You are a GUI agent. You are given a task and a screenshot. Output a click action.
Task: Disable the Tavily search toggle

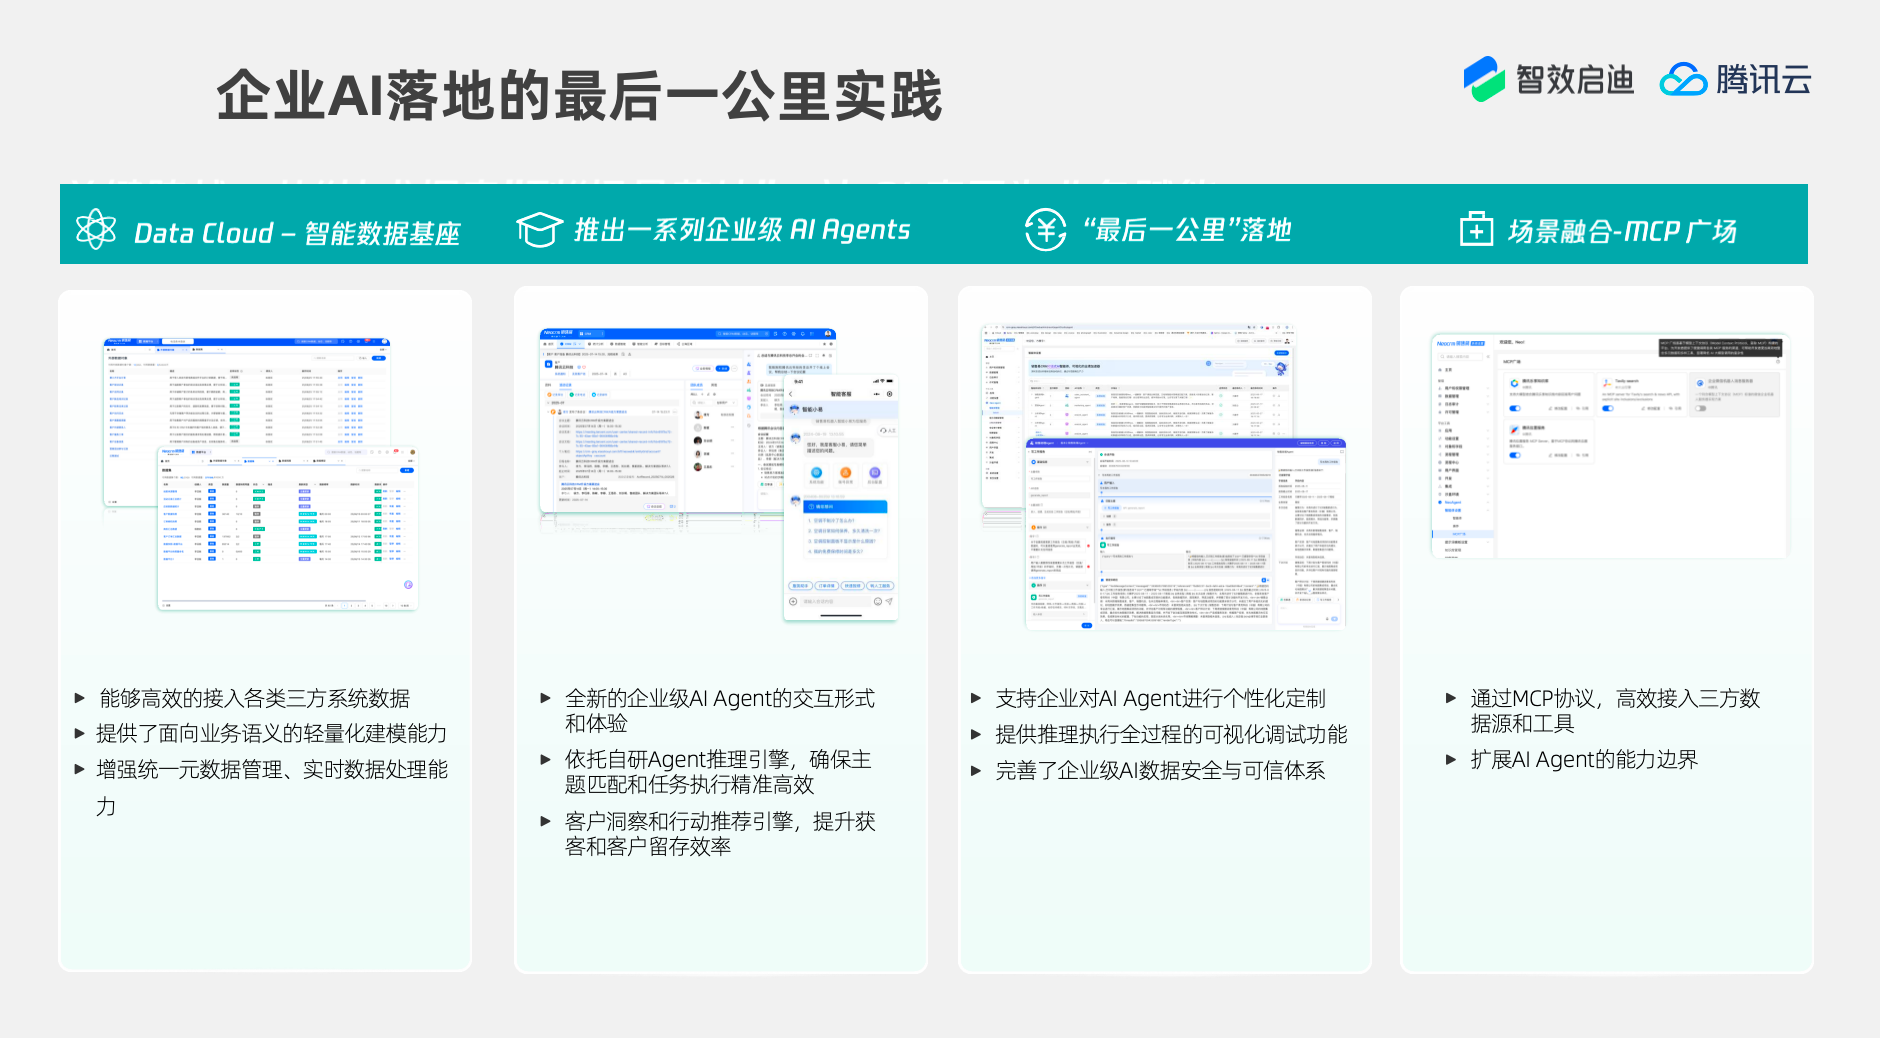point(1608,408)
